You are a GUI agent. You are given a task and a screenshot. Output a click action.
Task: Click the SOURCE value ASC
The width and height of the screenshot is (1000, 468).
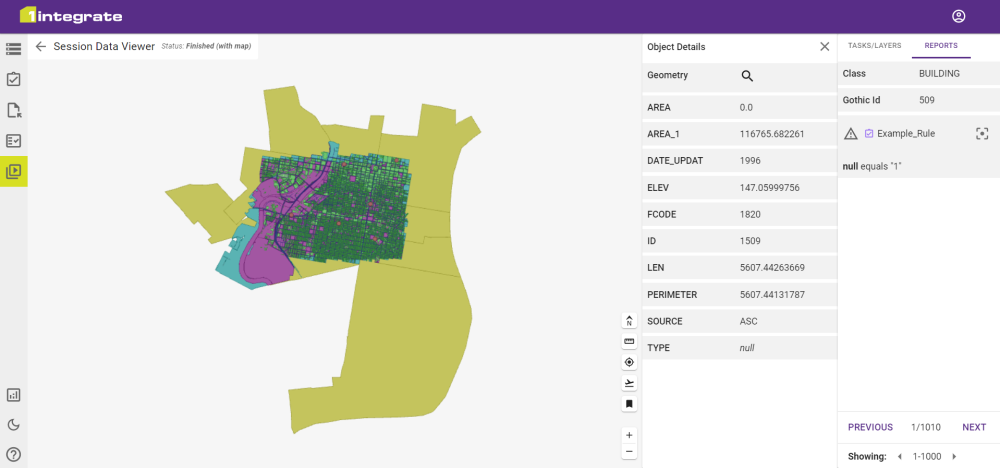748,321
